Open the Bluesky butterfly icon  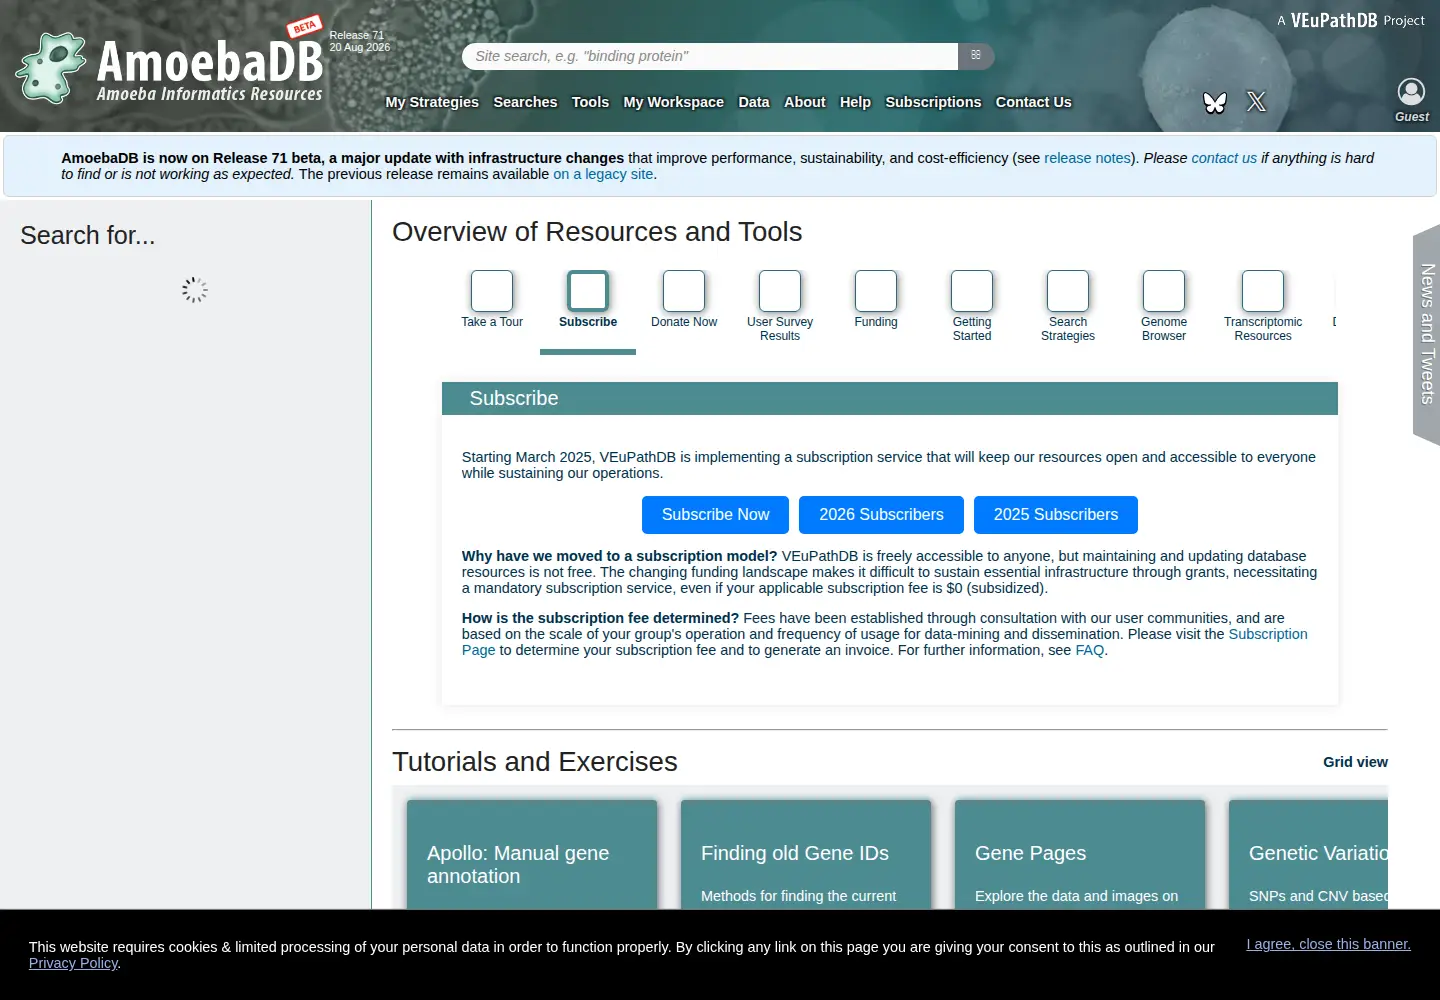1215,102
